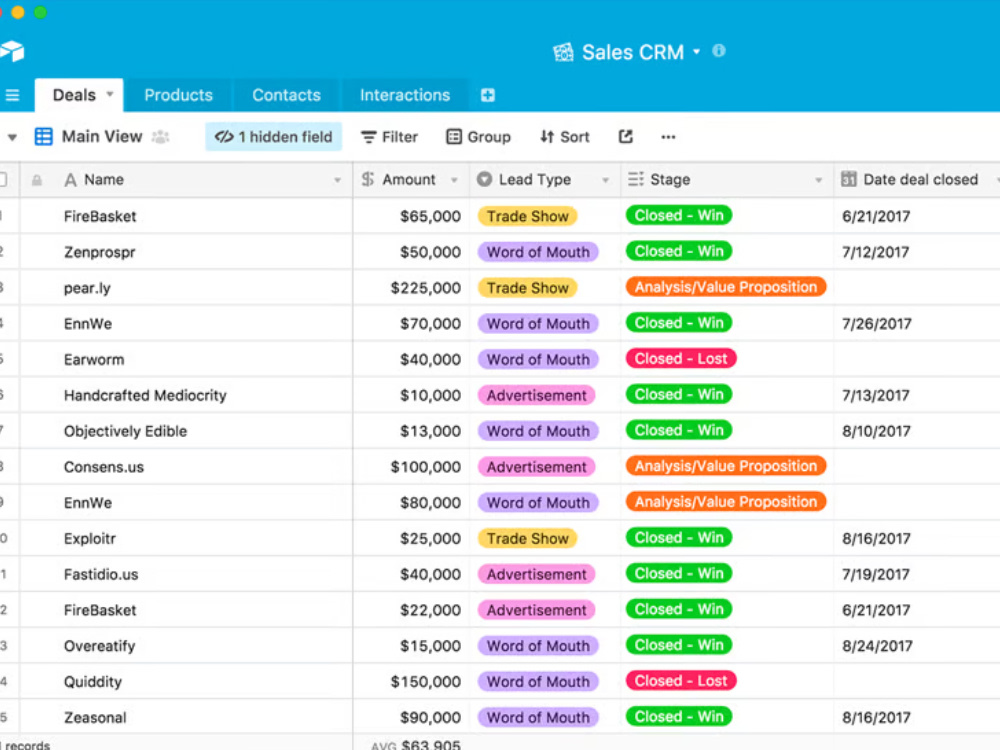Click the 8/24/2017 date cell
The height and width of the screenshot is (750, 1000).
916,645
